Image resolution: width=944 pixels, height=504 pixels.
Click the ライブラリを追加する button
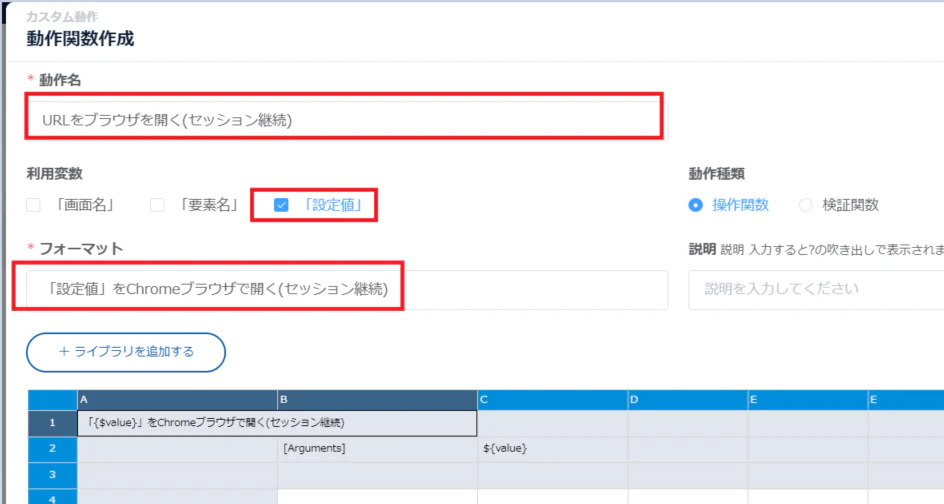point(126,352)
